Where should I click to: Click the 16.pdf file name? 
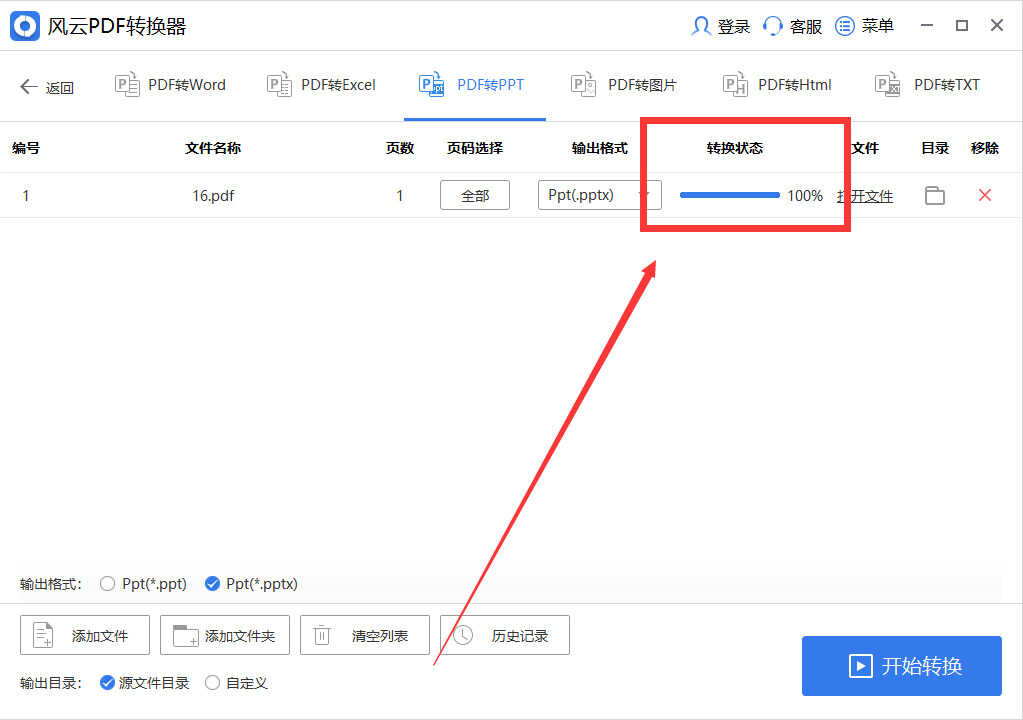213,196
